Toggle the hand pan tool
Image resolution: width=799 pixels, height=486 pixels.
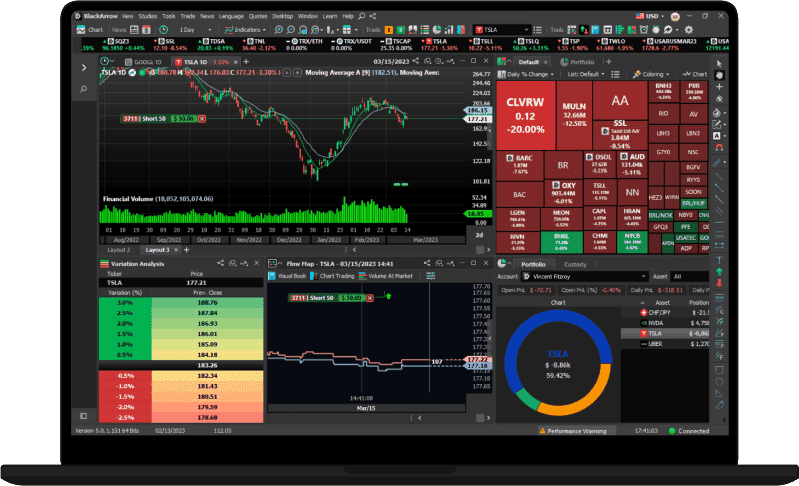[719, 75]
